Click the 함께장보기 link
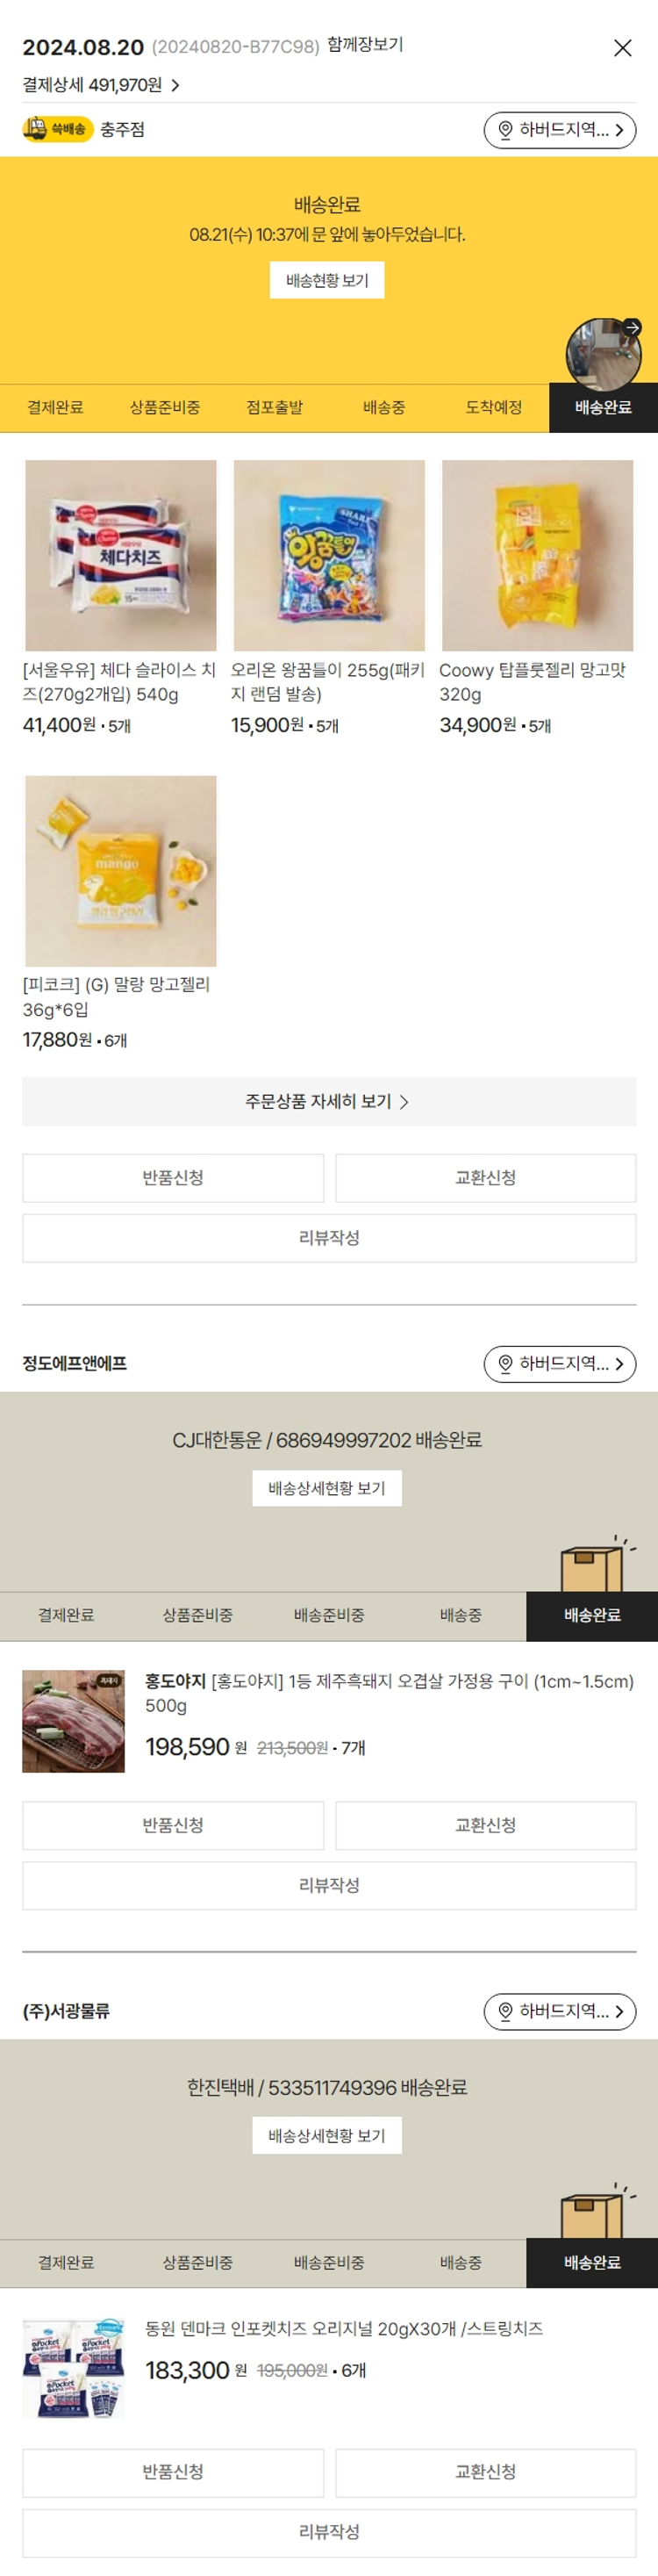The height and width of the screenshot is (2576, 658). 365,45
